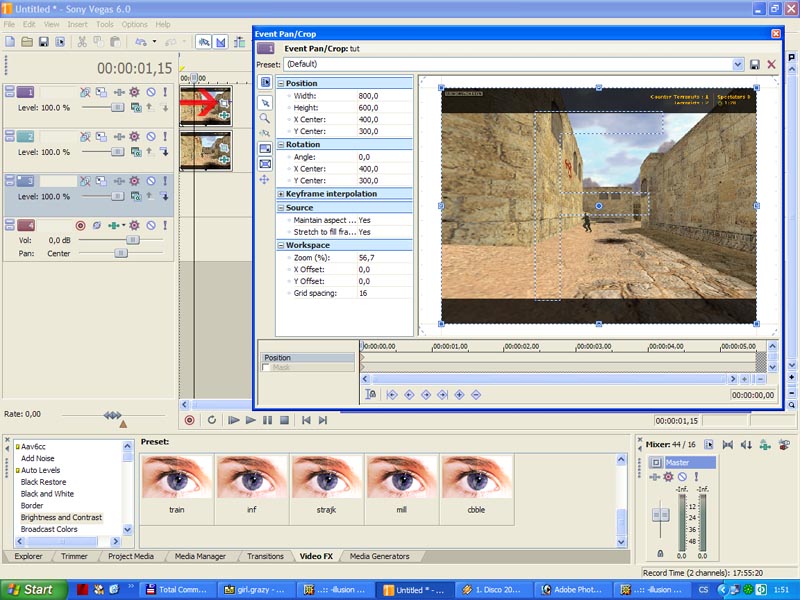Go to previous keyframe button
This screenshot has height=600, width=800.
click(409, 394)
